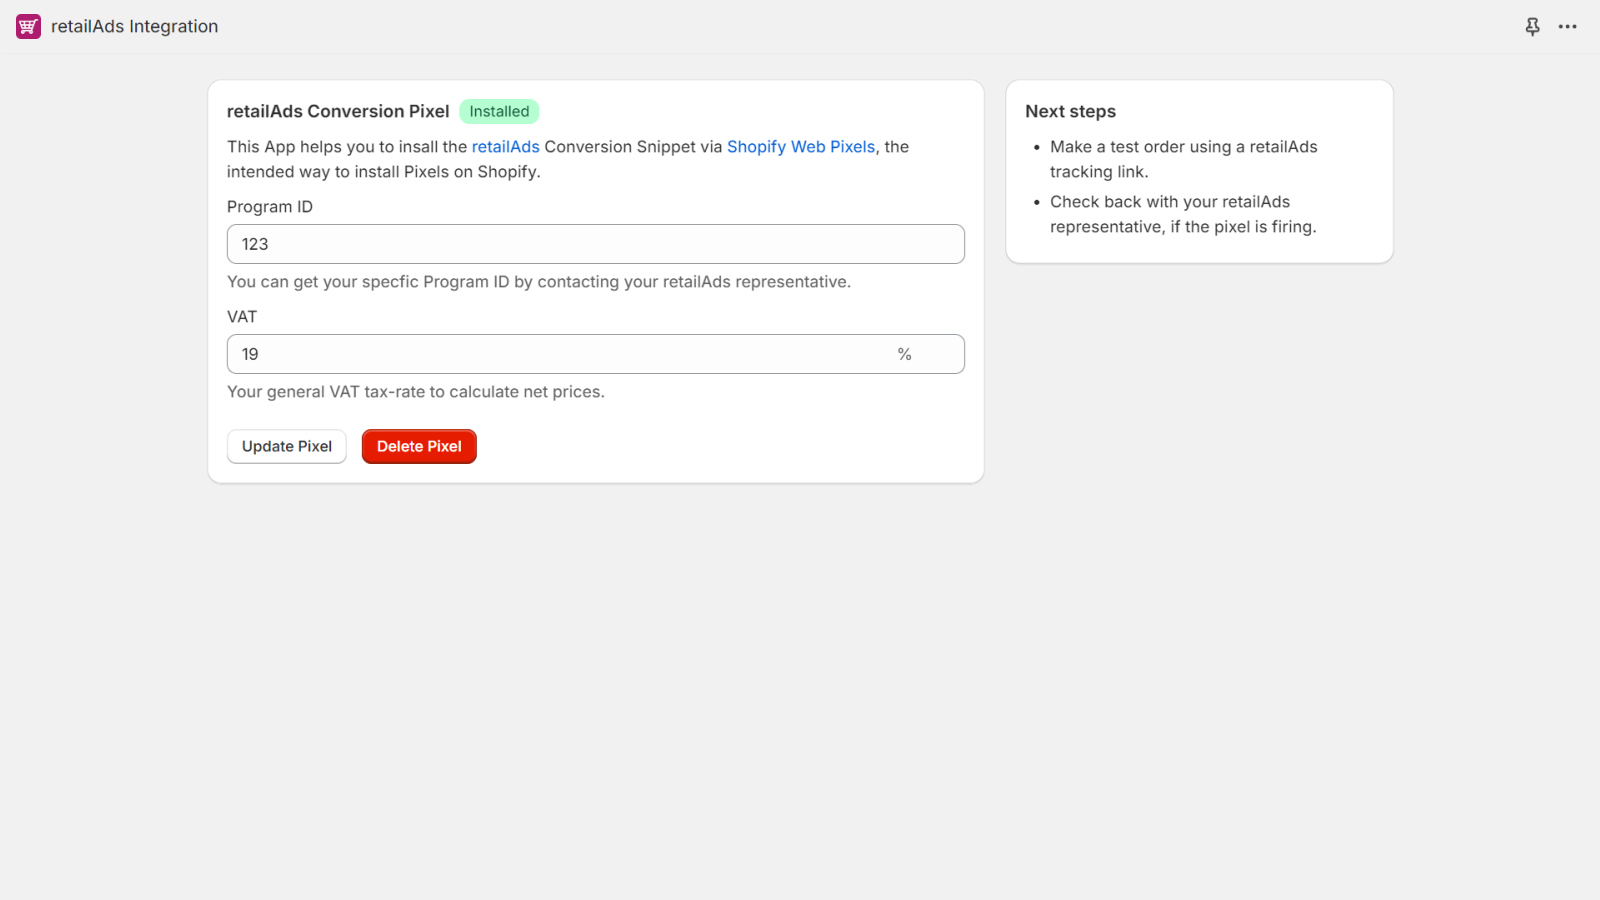Click the retailAds shopping cart app icon
Screen dimensions: 1600x900
click(28, 27)
